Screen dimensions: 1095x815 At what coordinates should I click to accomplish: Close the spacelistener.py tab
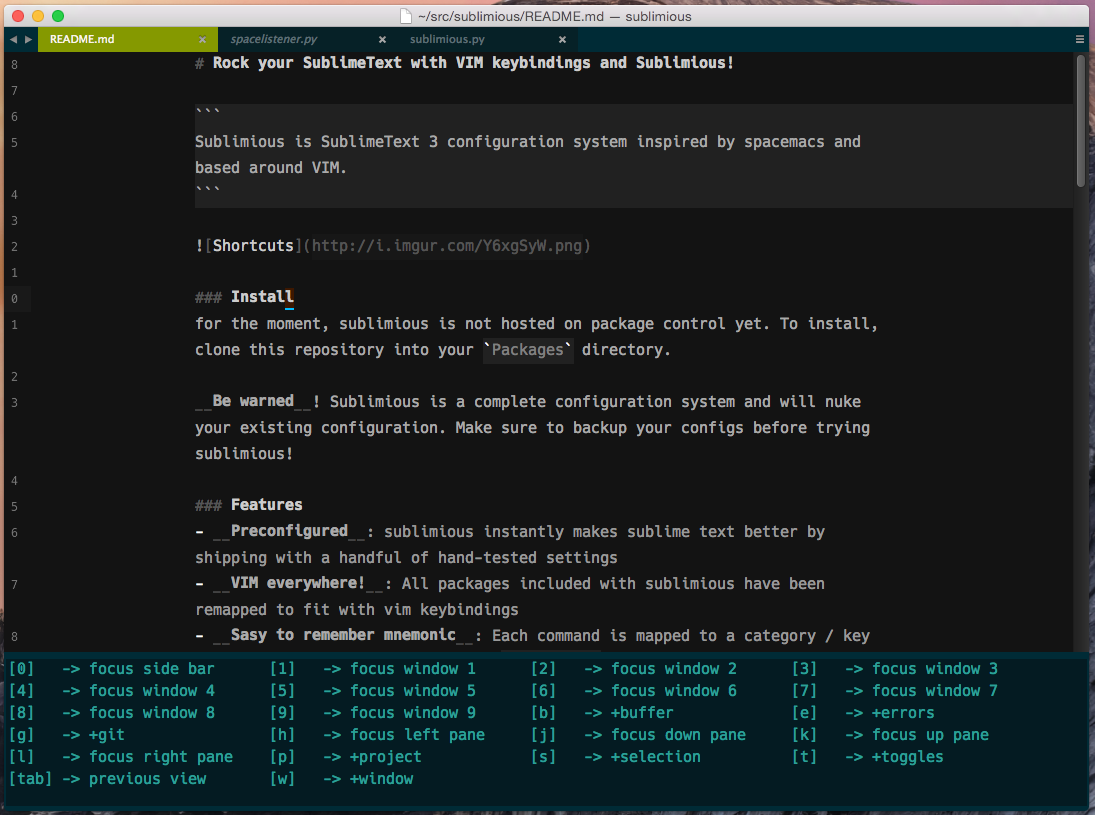[382, 39]
